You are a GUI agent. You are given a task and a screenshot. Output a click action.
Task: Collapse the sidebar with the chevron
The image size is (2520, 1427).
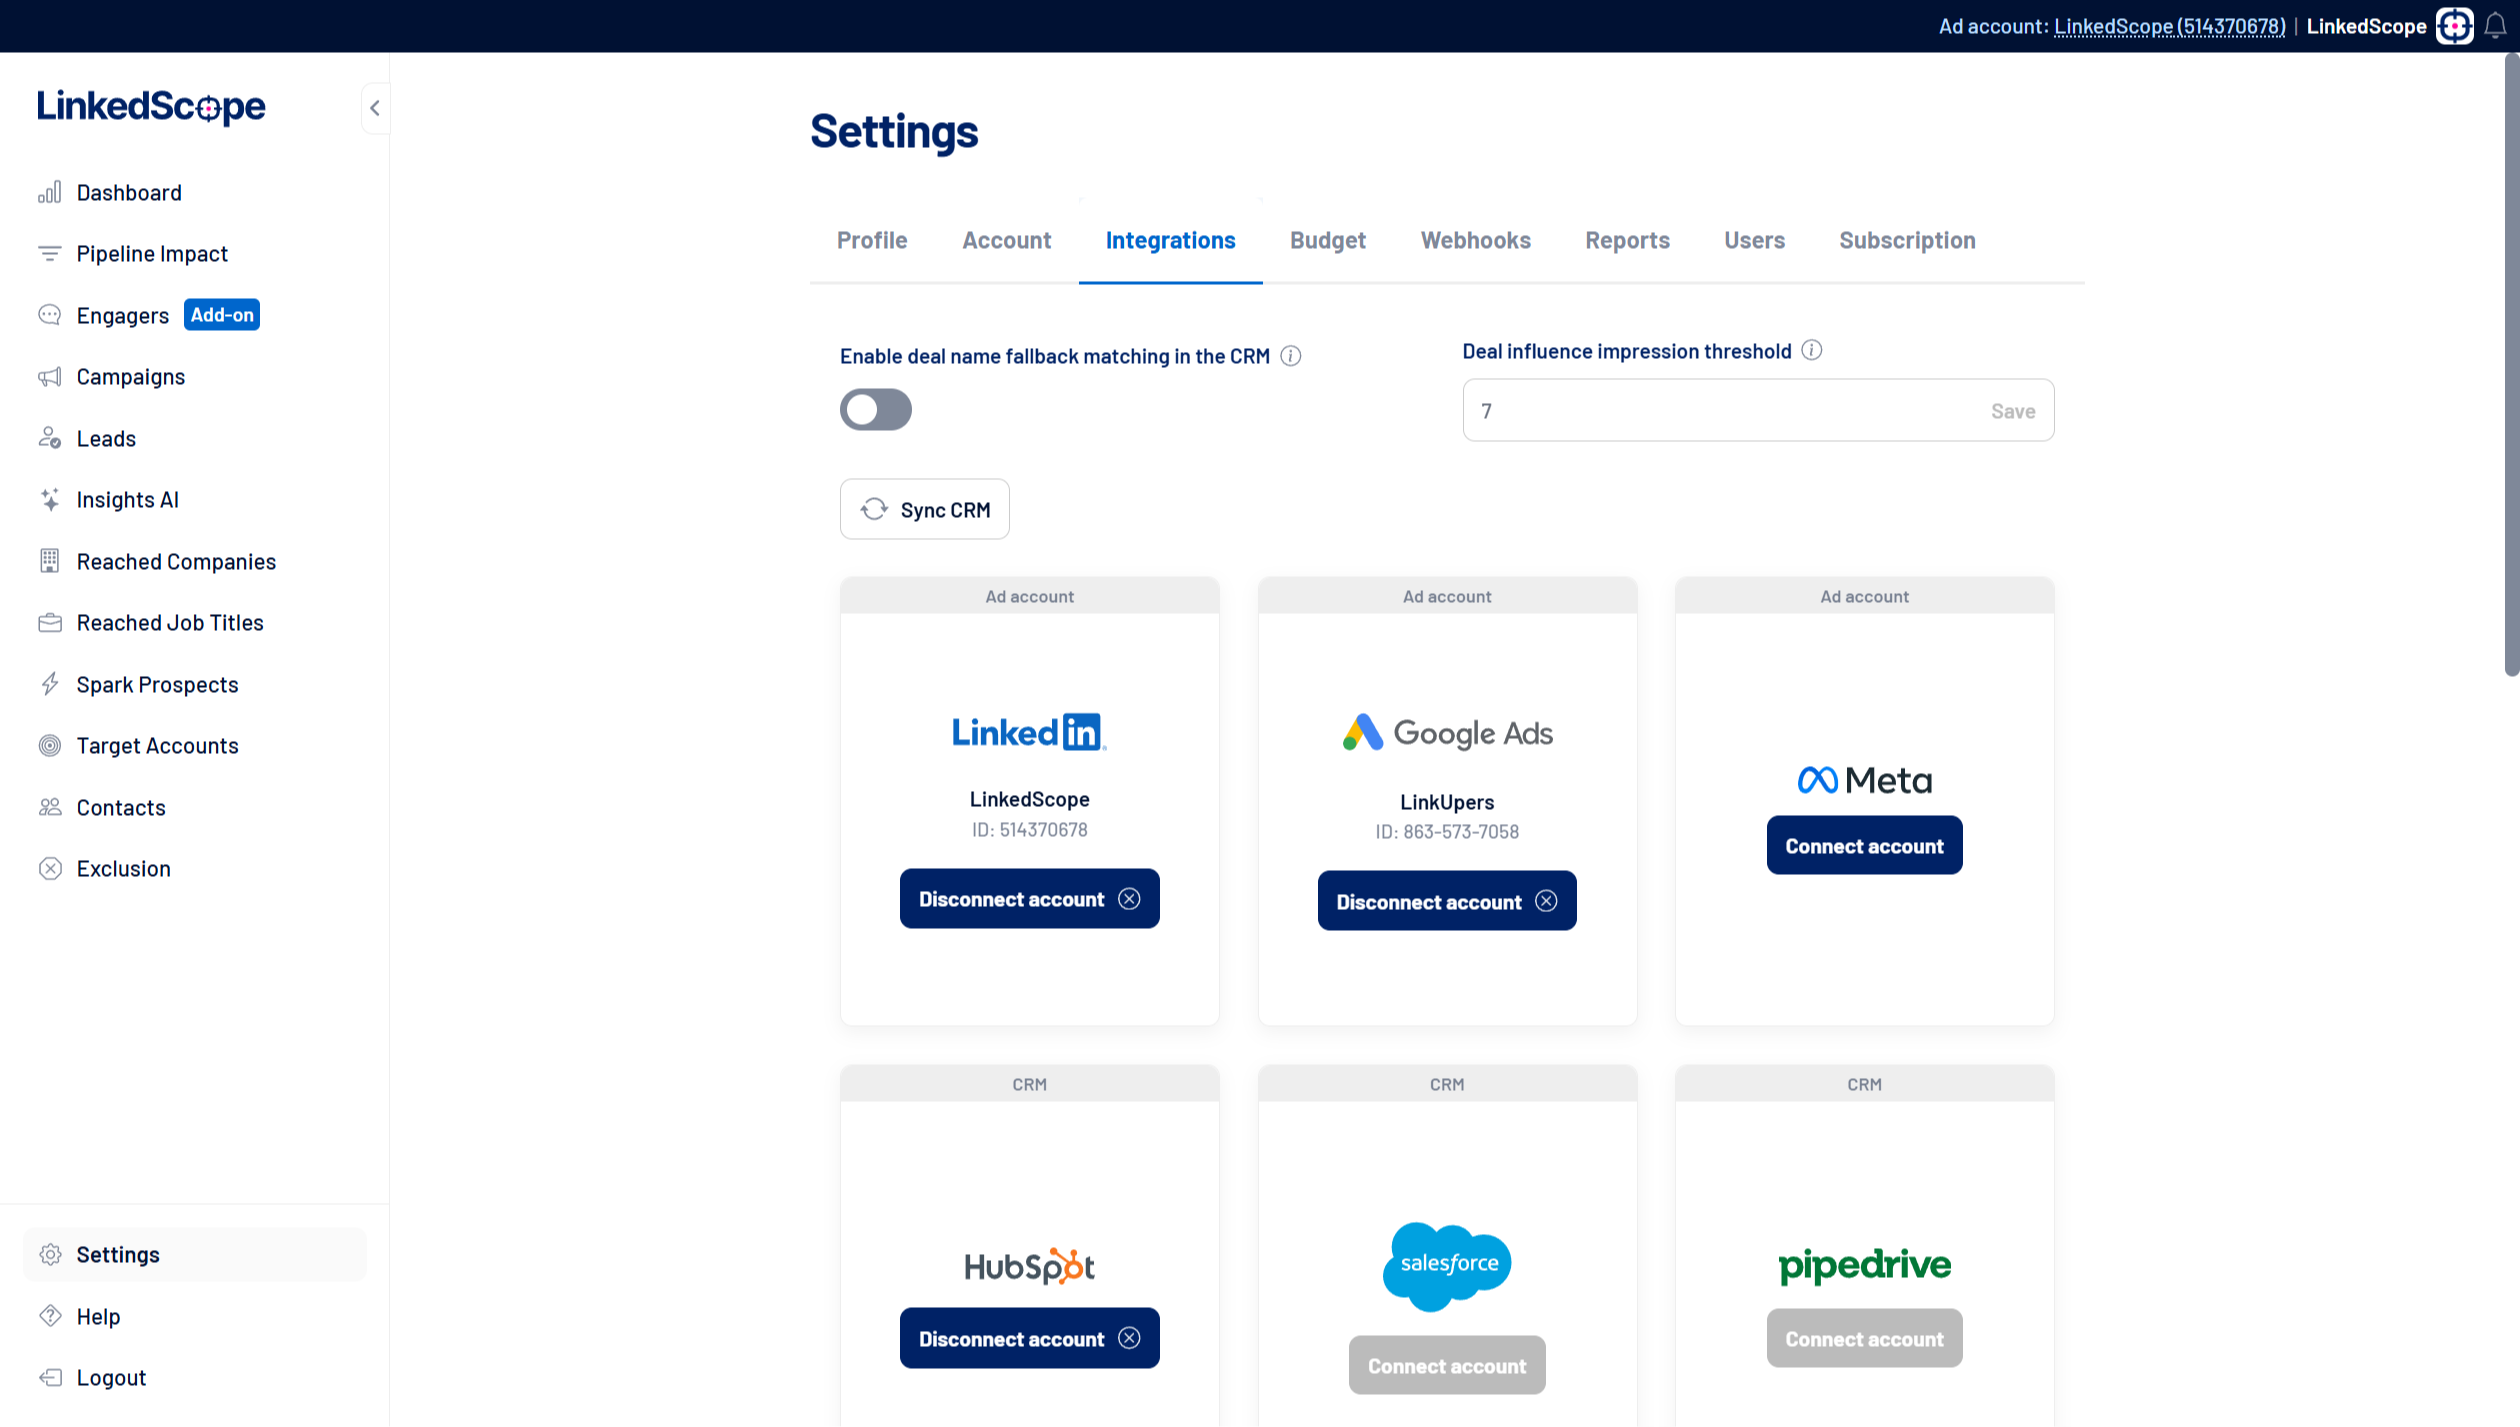[375, 108]
